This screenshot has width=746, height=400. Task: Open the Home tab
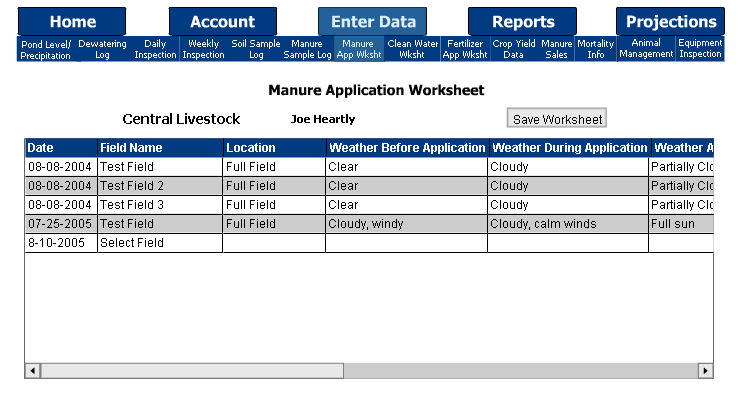72,21
